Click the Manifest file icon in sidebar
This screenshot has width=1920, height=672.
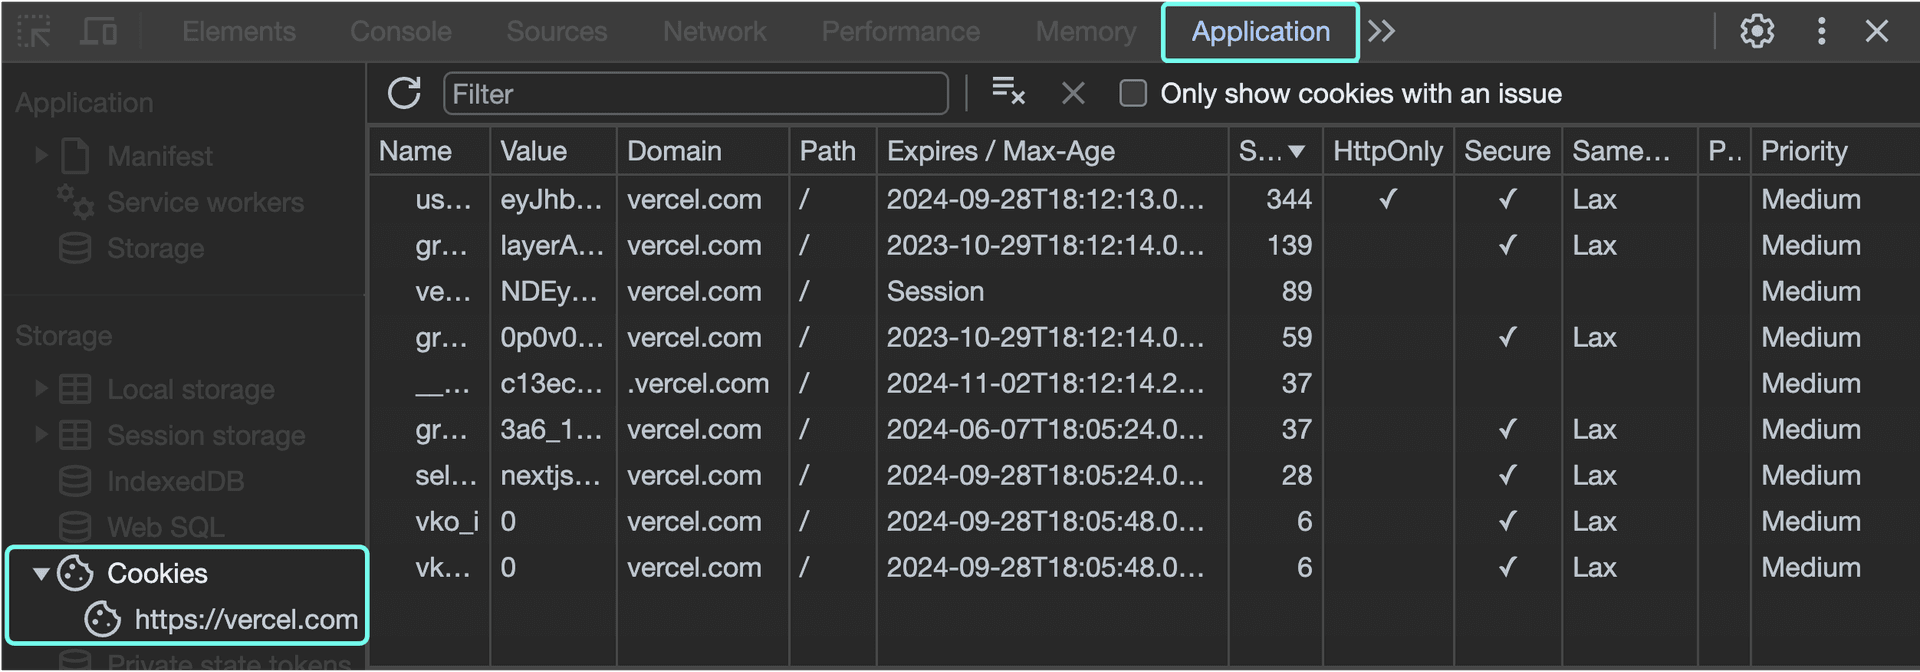[x=76, y=157]
